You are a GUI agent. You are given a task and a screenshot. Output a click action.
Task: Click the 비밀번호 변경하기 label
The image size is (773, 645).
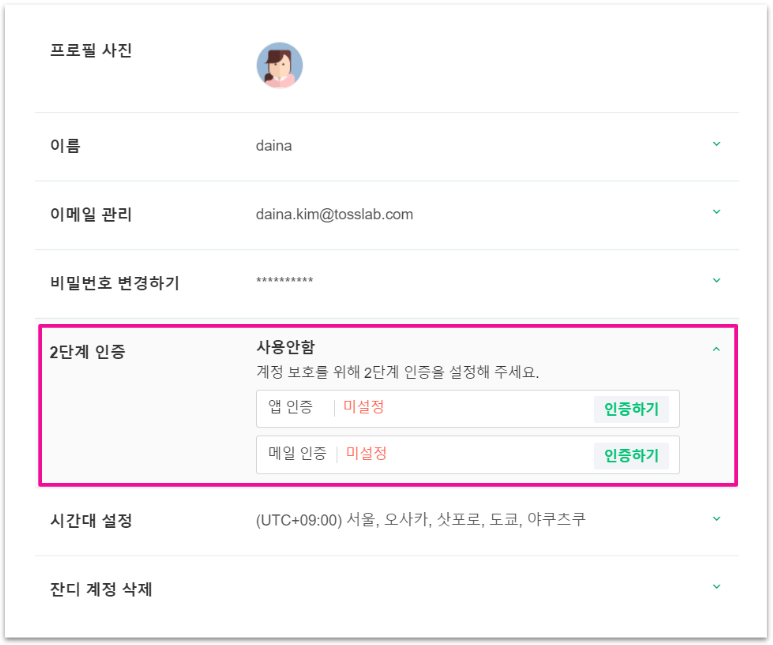115,283
